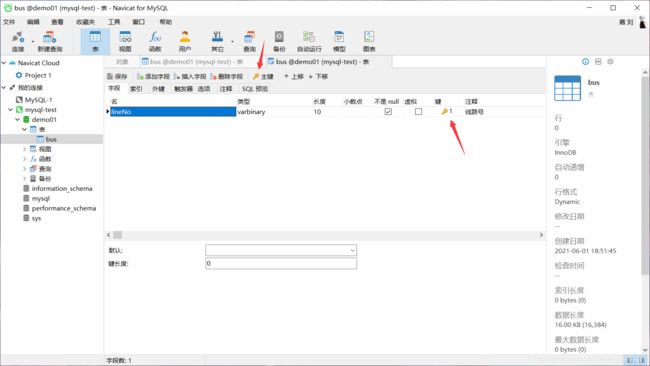The height and width of the screenshot is (366, 650).
Task: Collapse the Navicat Cloud tree node
Action: 4,63
